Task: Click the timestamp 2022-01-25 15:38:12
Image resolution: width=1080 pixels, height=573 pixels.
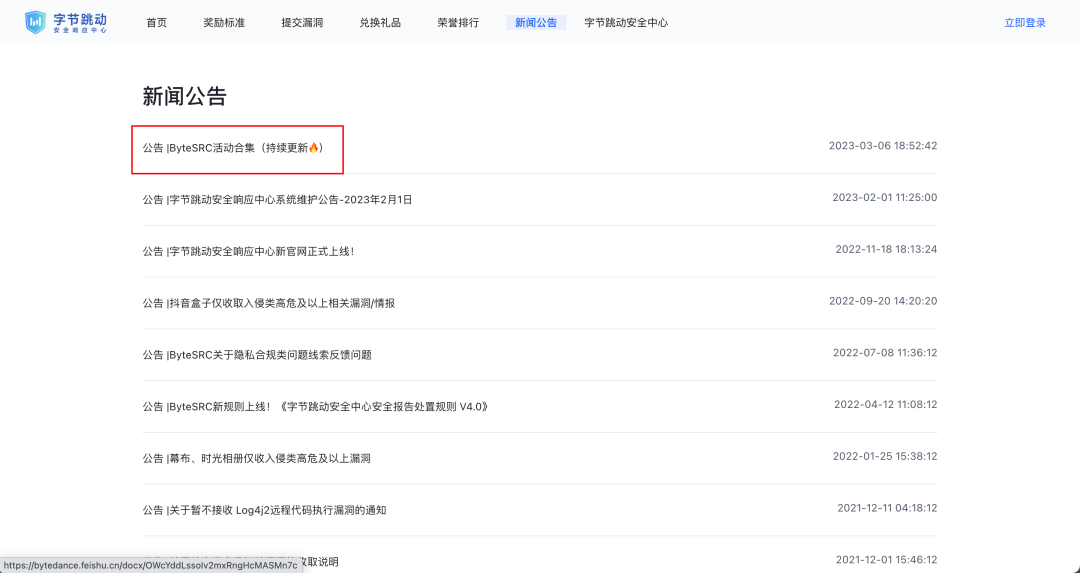Action: tap(885, 456)
